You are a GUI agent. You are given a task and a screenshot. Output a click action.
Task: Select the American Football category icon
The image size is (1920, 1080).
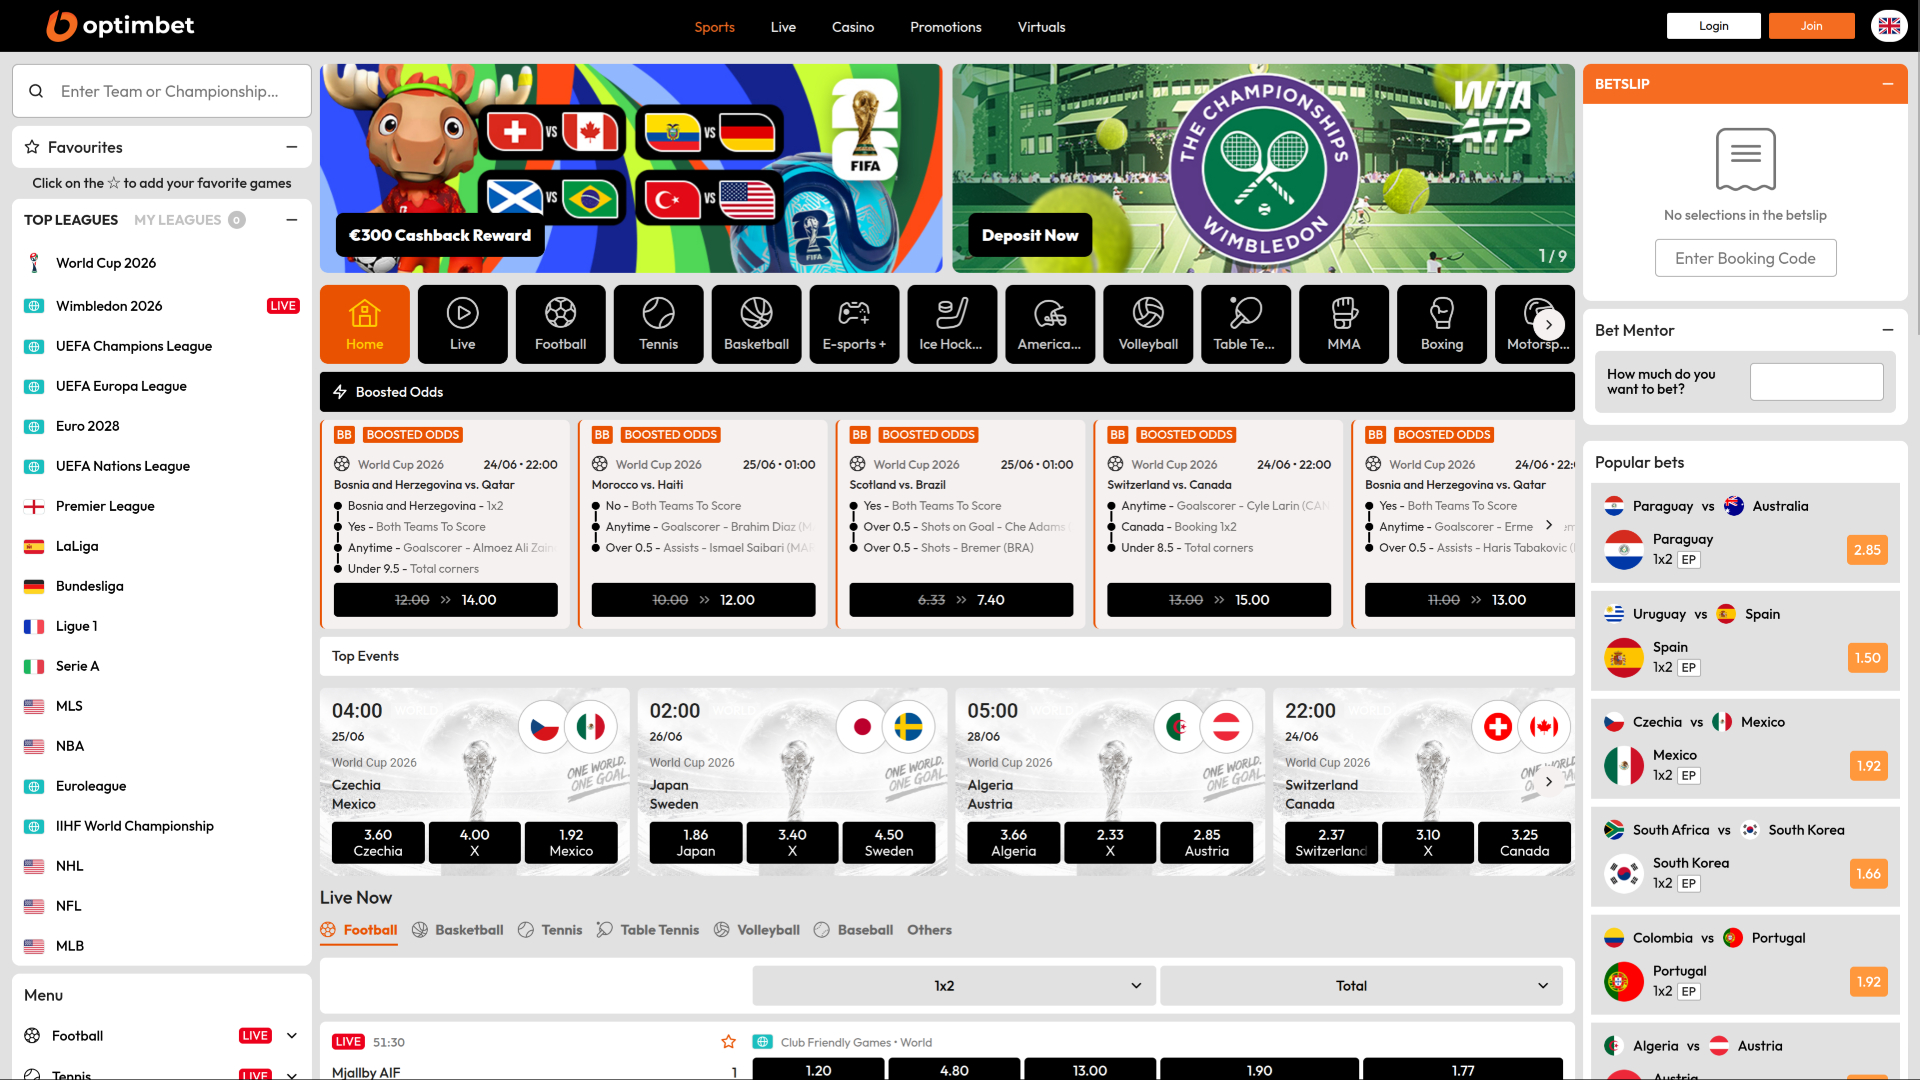pyautogui.click(x=1050, y=324)
